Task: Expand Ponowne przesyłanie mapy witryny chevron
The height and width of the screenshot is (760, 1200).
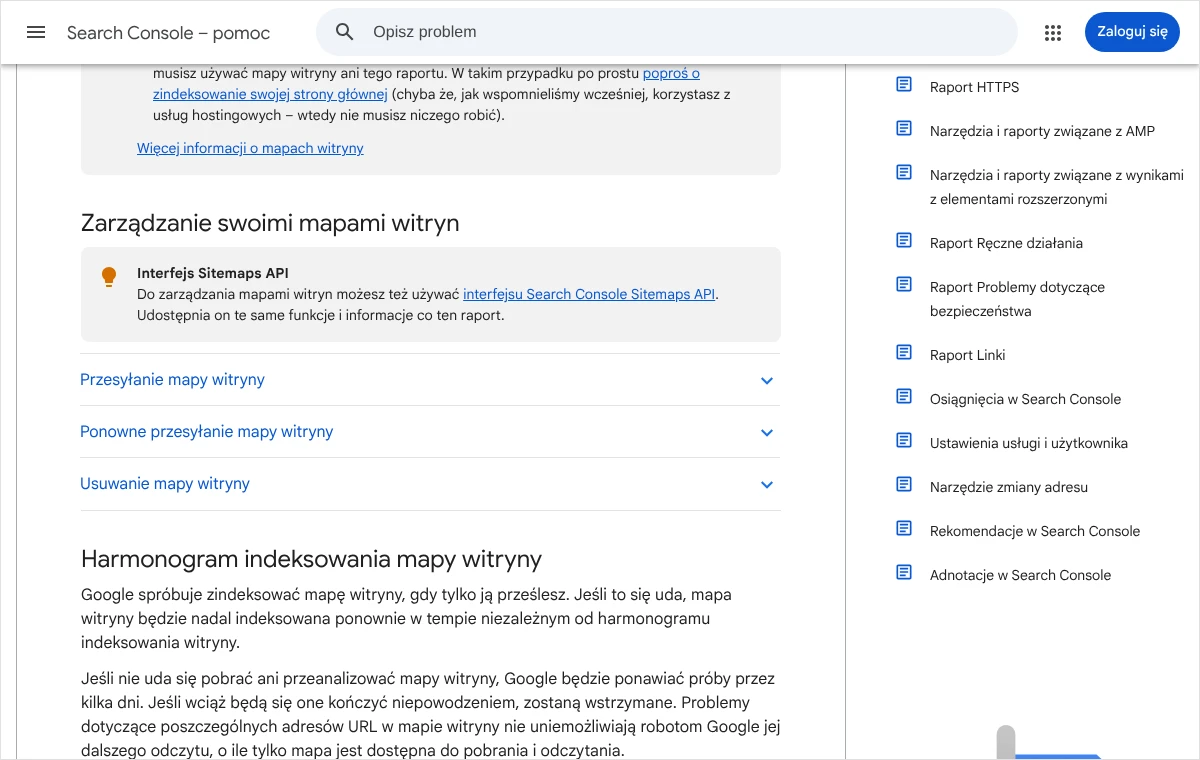Action: (767, 433)
